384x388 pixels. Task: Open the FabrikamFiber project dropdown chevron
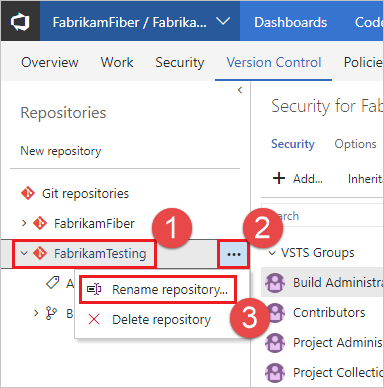pyautogui.click(x=223, y=22)
